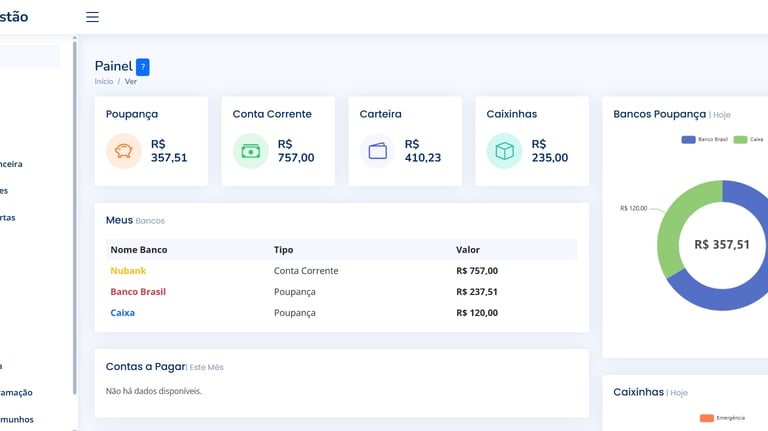Click the sidebar vertical scrollbar

75,200
